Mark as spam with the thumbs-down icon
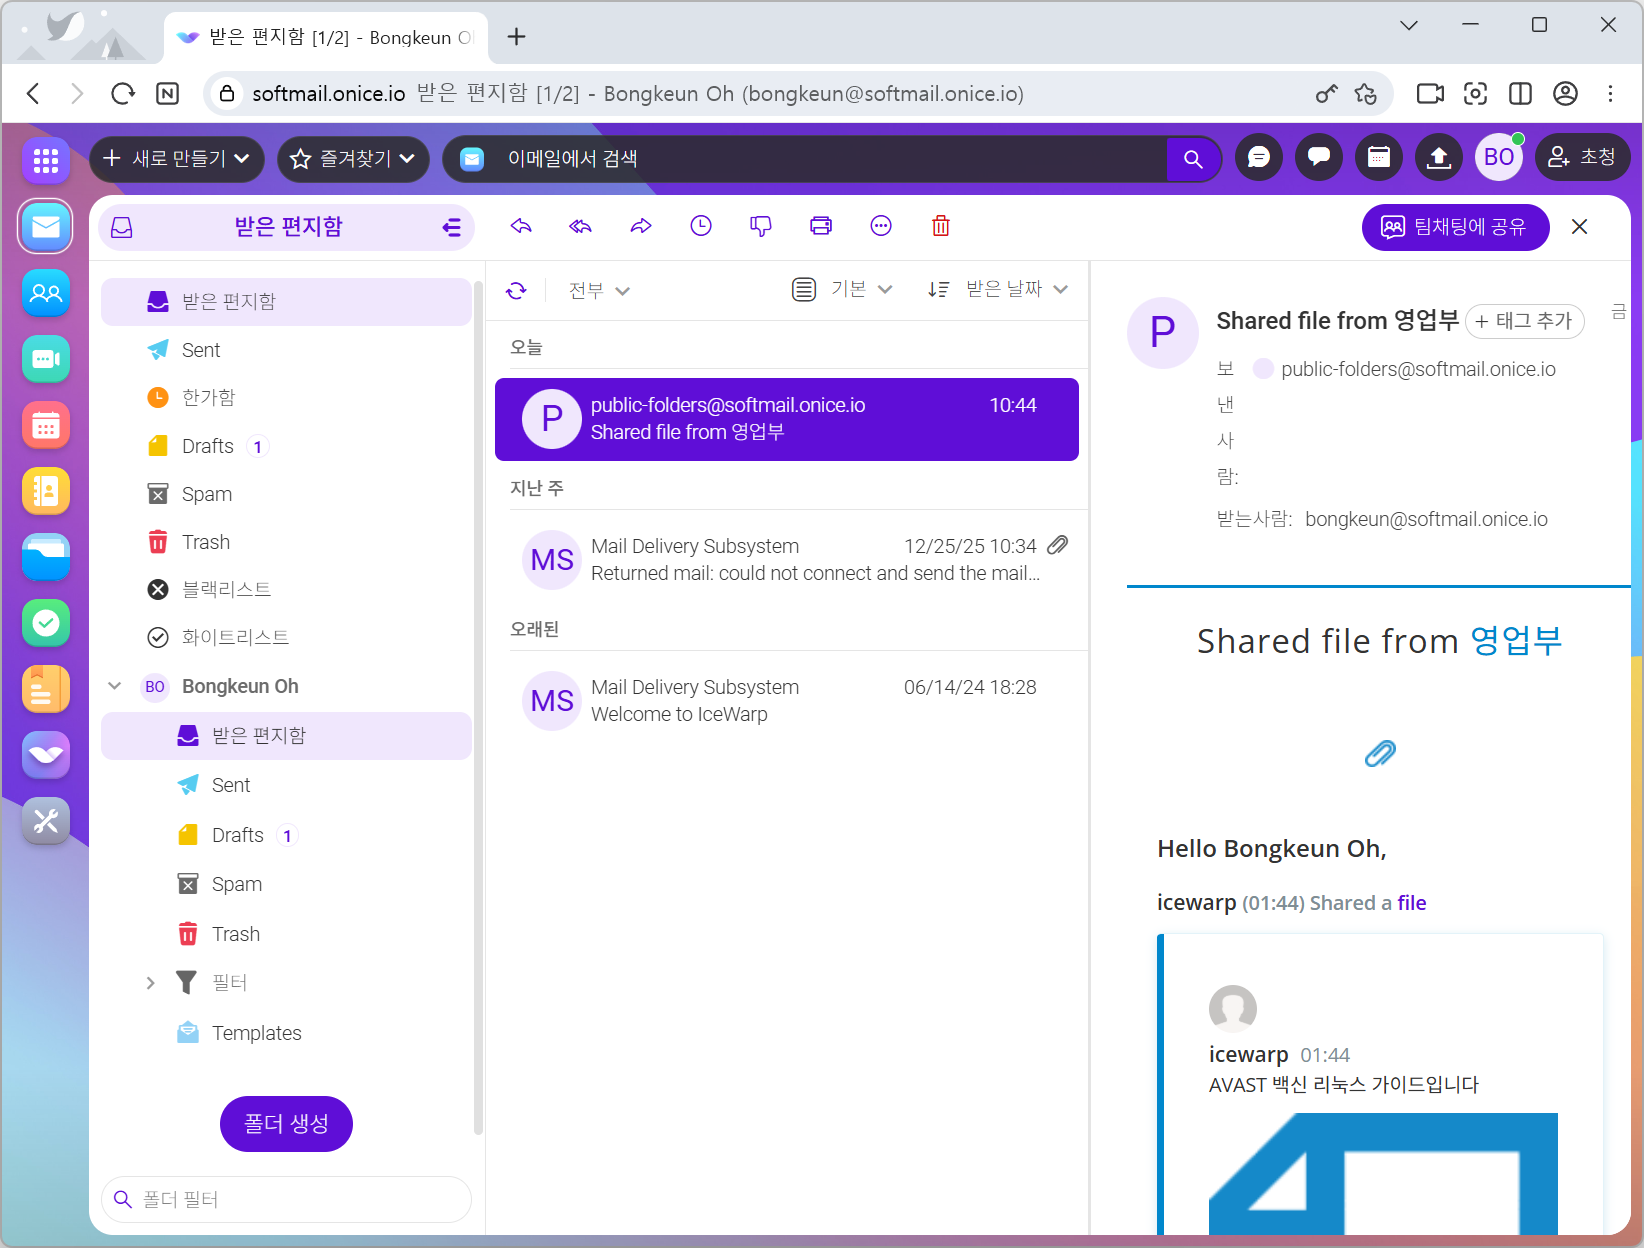This screenshot has width=1644, height=1248. 761,226
